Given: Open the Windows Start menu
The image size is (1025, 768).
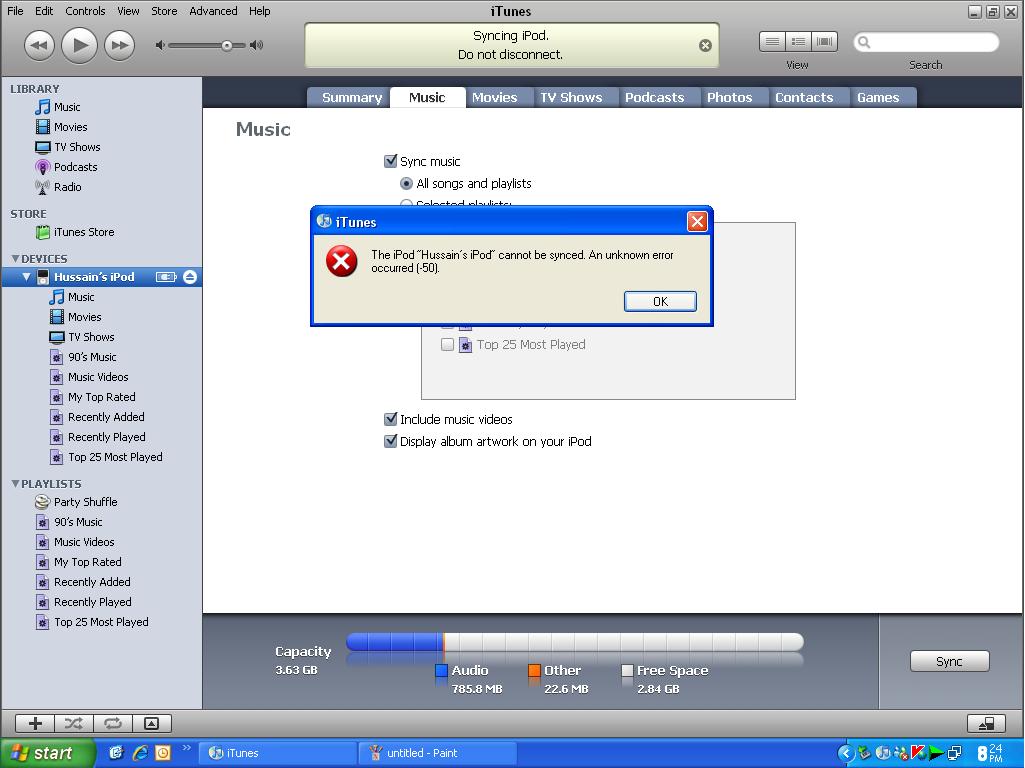Looking at the screenshot, I should [48, 753].
